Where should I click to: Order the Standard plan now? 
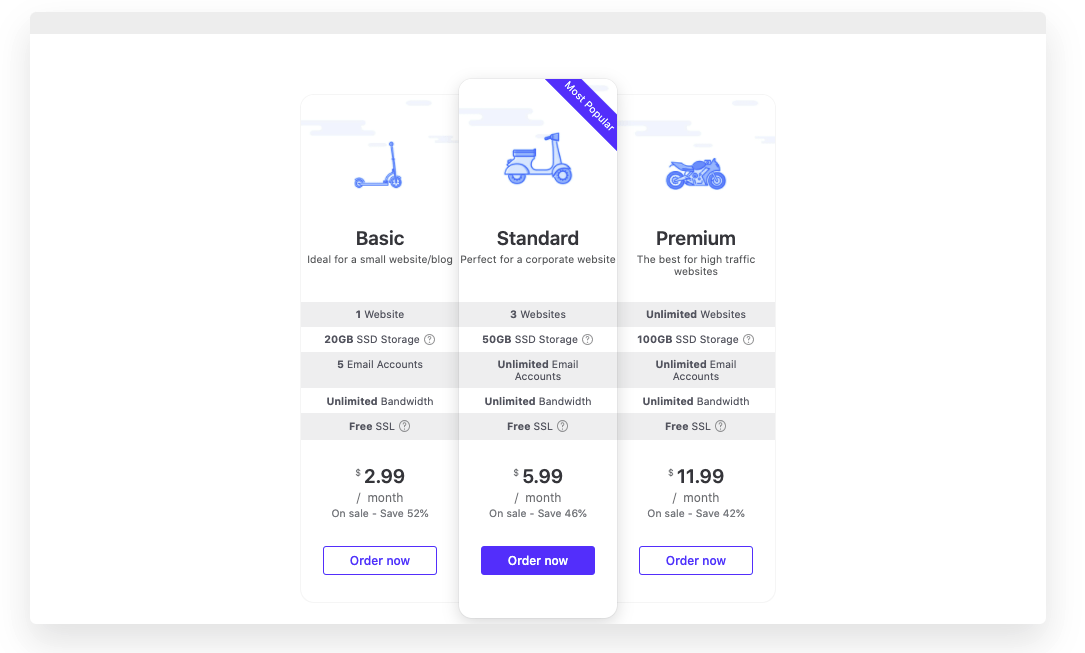point(538,560)
